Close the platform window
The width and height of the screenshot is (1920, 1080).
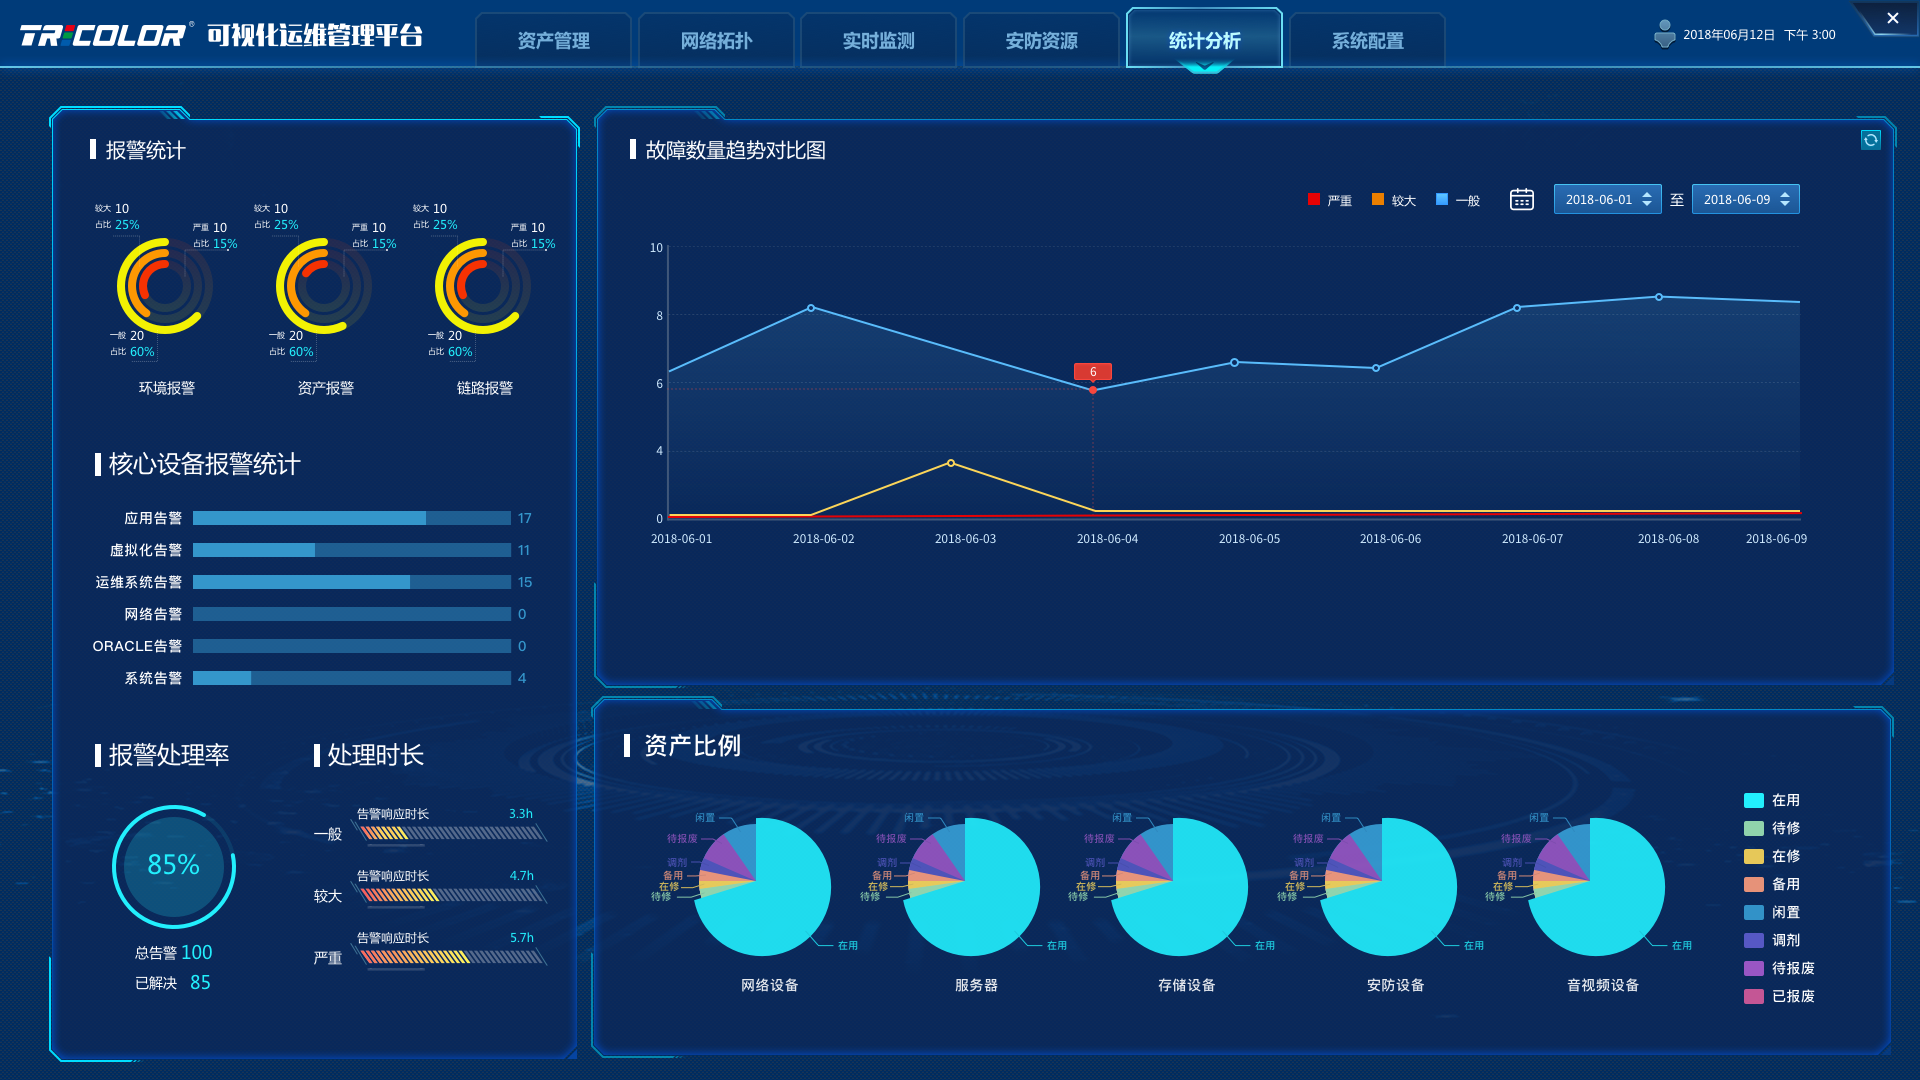click(x=1892, y=18)
